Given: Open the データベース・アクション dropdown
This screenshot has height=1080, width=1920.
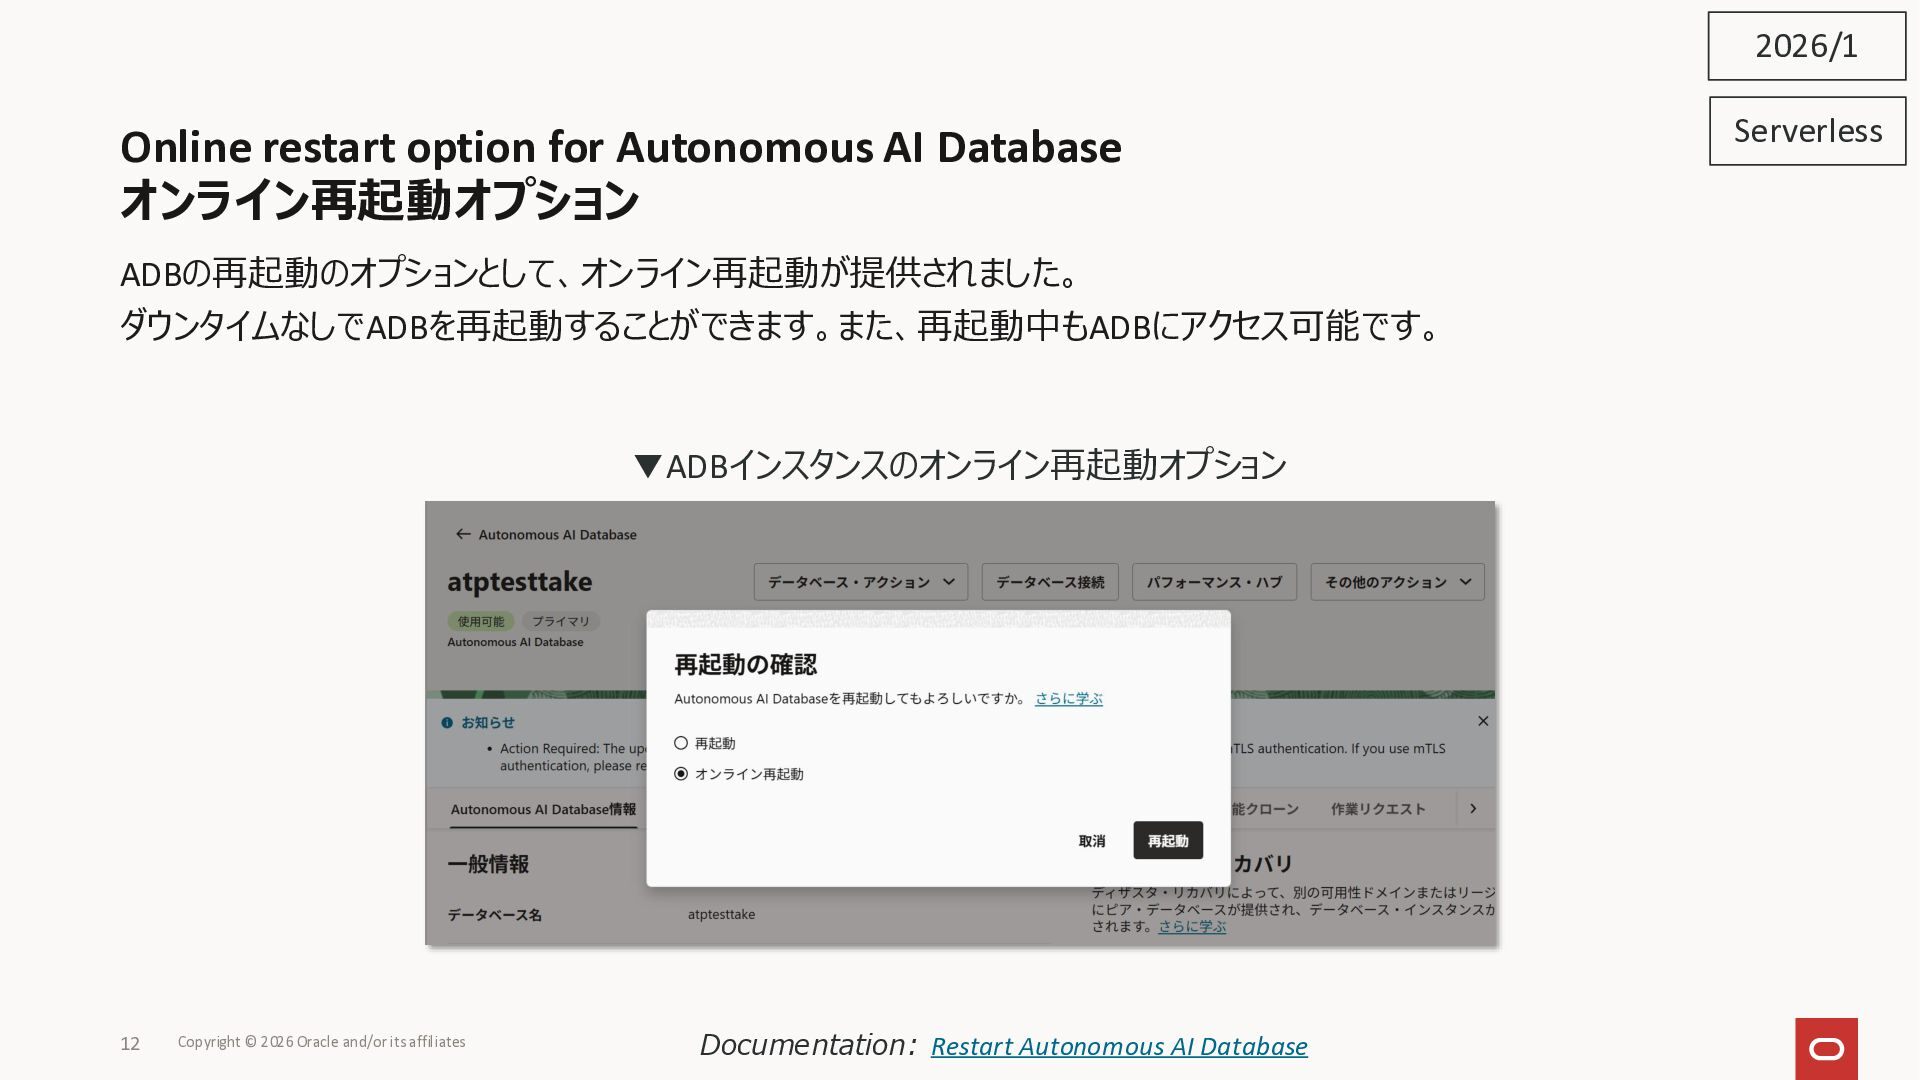Looking at the screenshot, I should tap(861, 582).
